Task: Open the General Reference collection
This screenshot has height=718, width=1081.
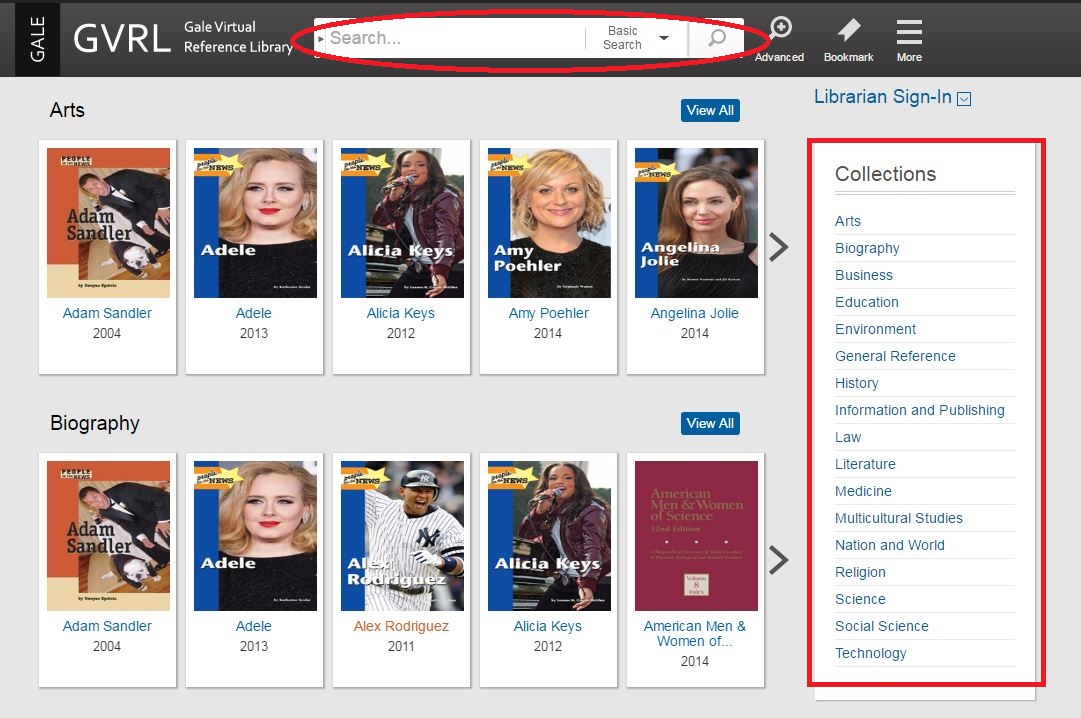Action: 895,356
